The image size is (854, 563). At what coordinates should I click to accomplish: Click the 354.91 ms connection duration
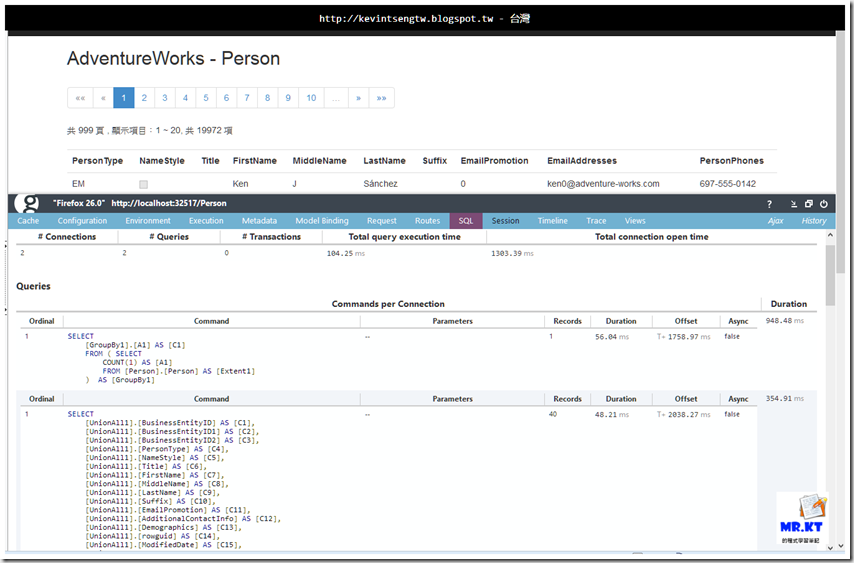tap(784, 399)
